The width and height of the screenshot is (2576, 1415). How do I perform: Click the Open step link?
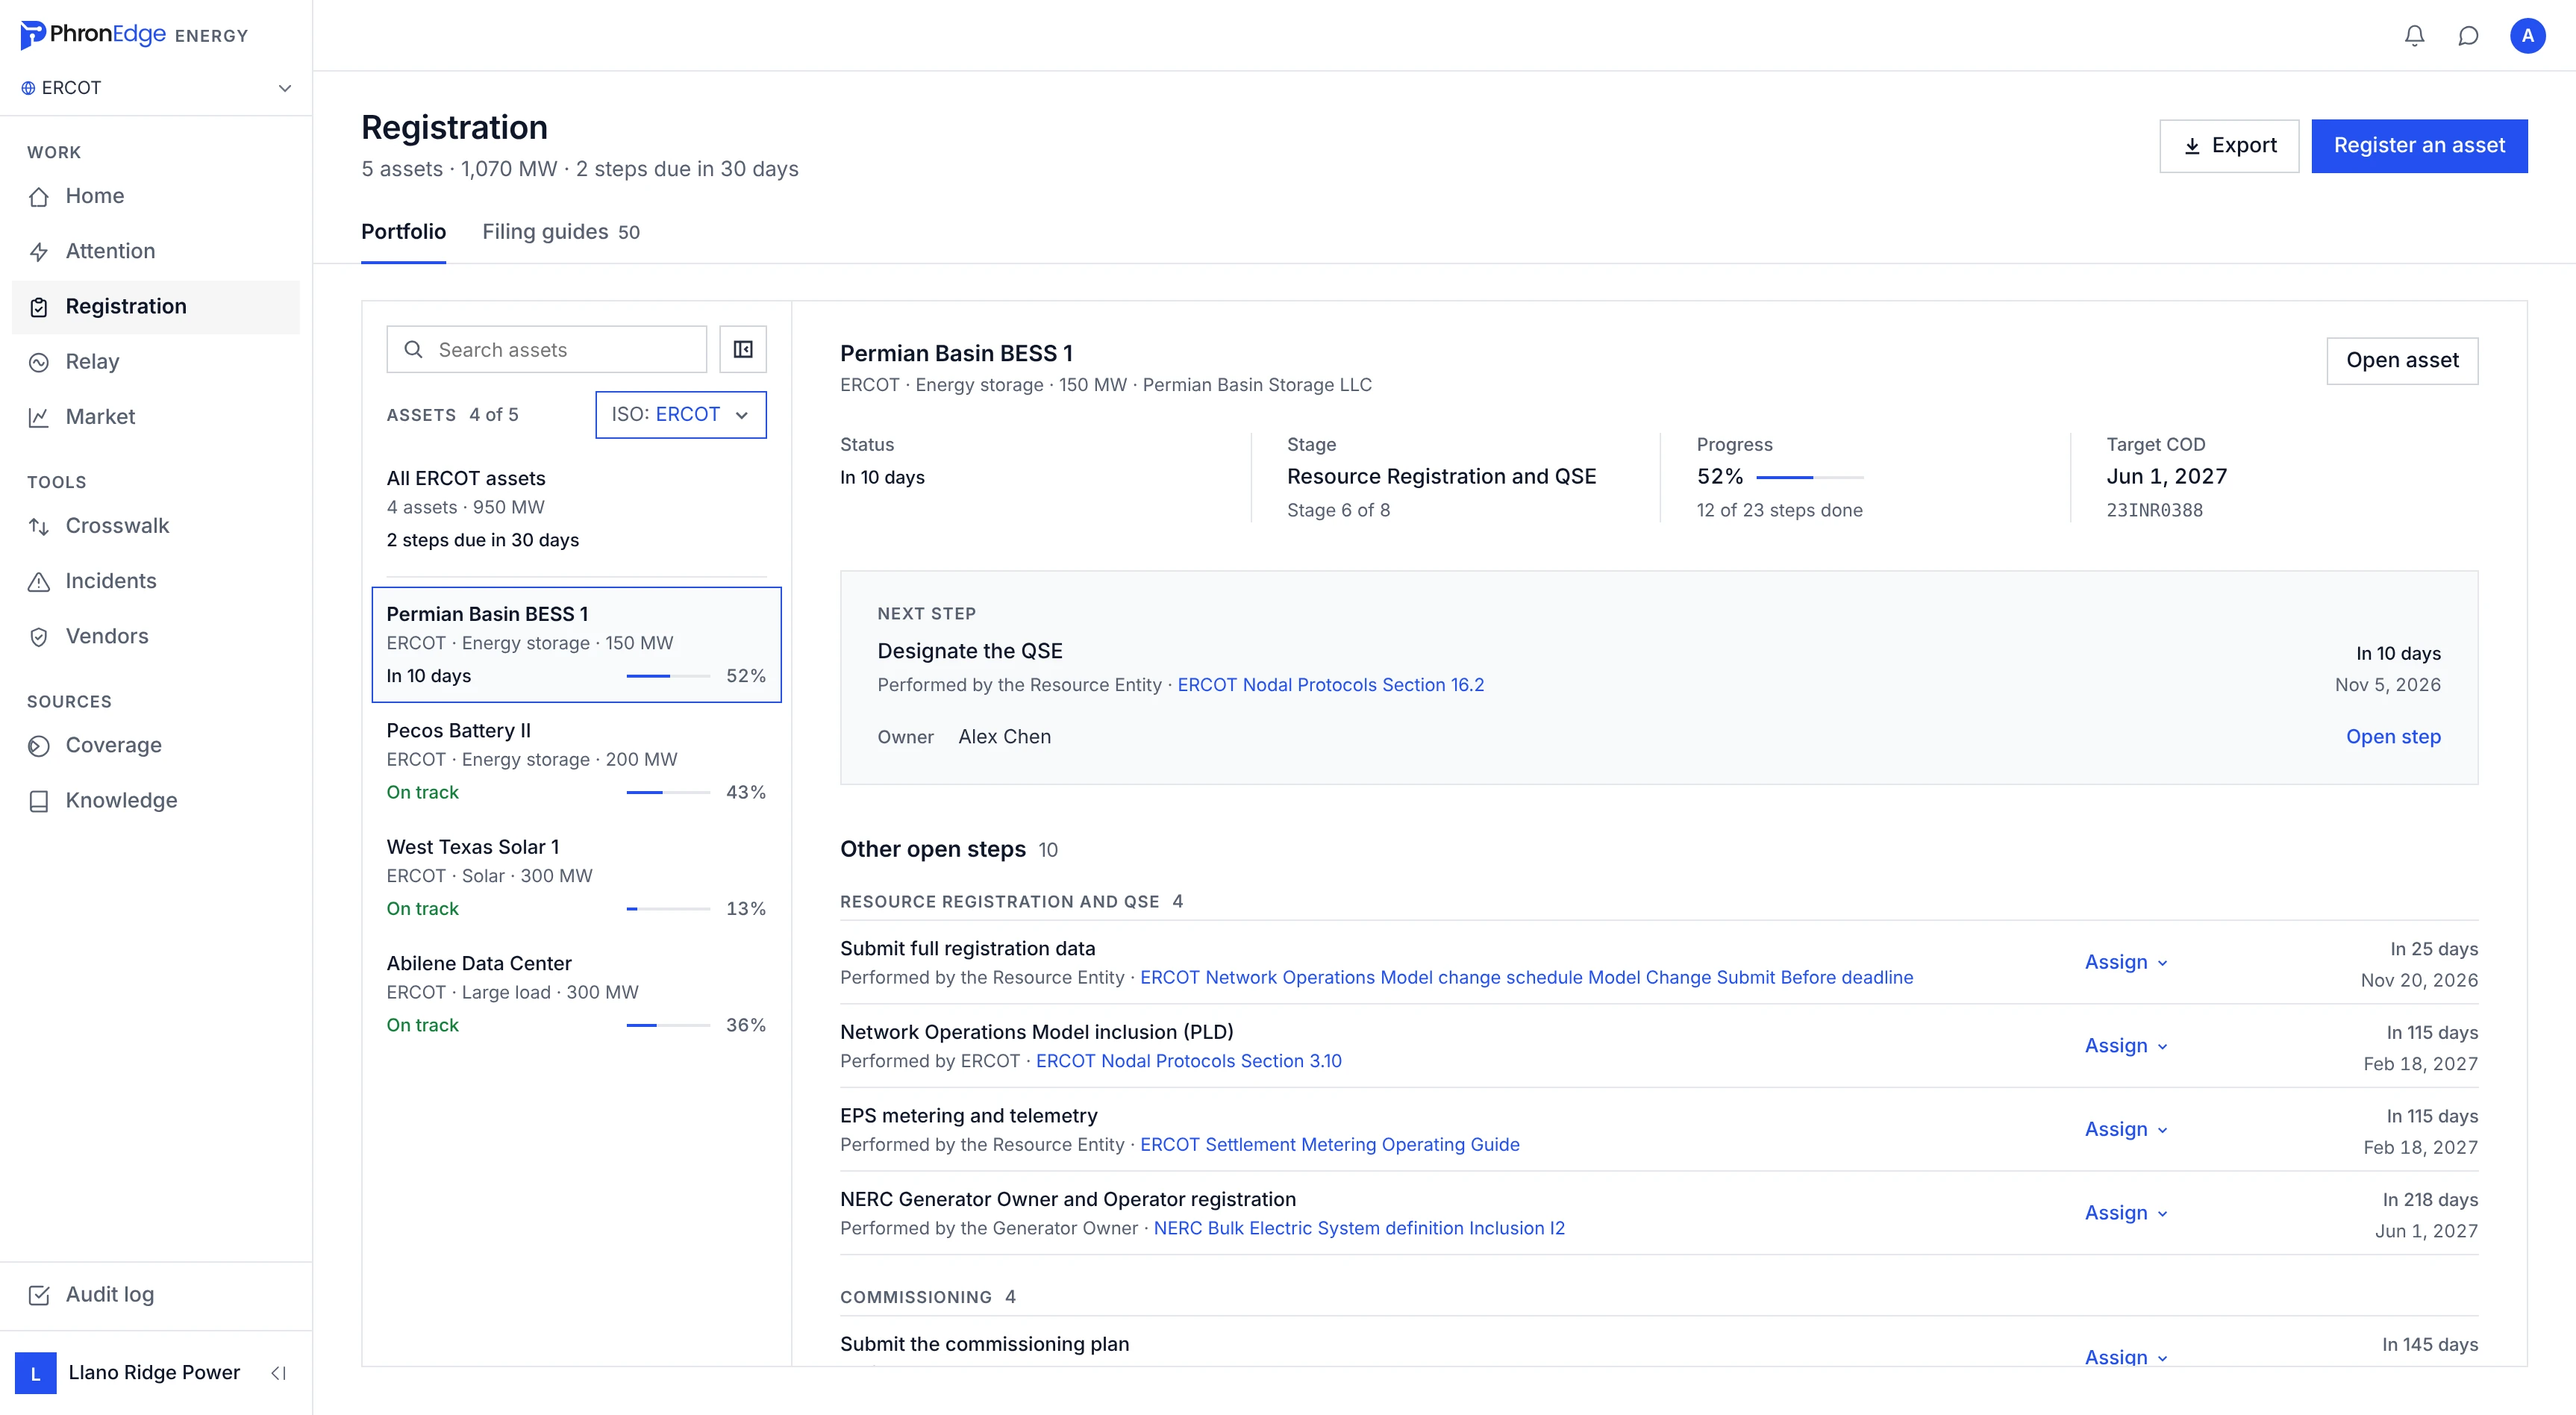2393,737
